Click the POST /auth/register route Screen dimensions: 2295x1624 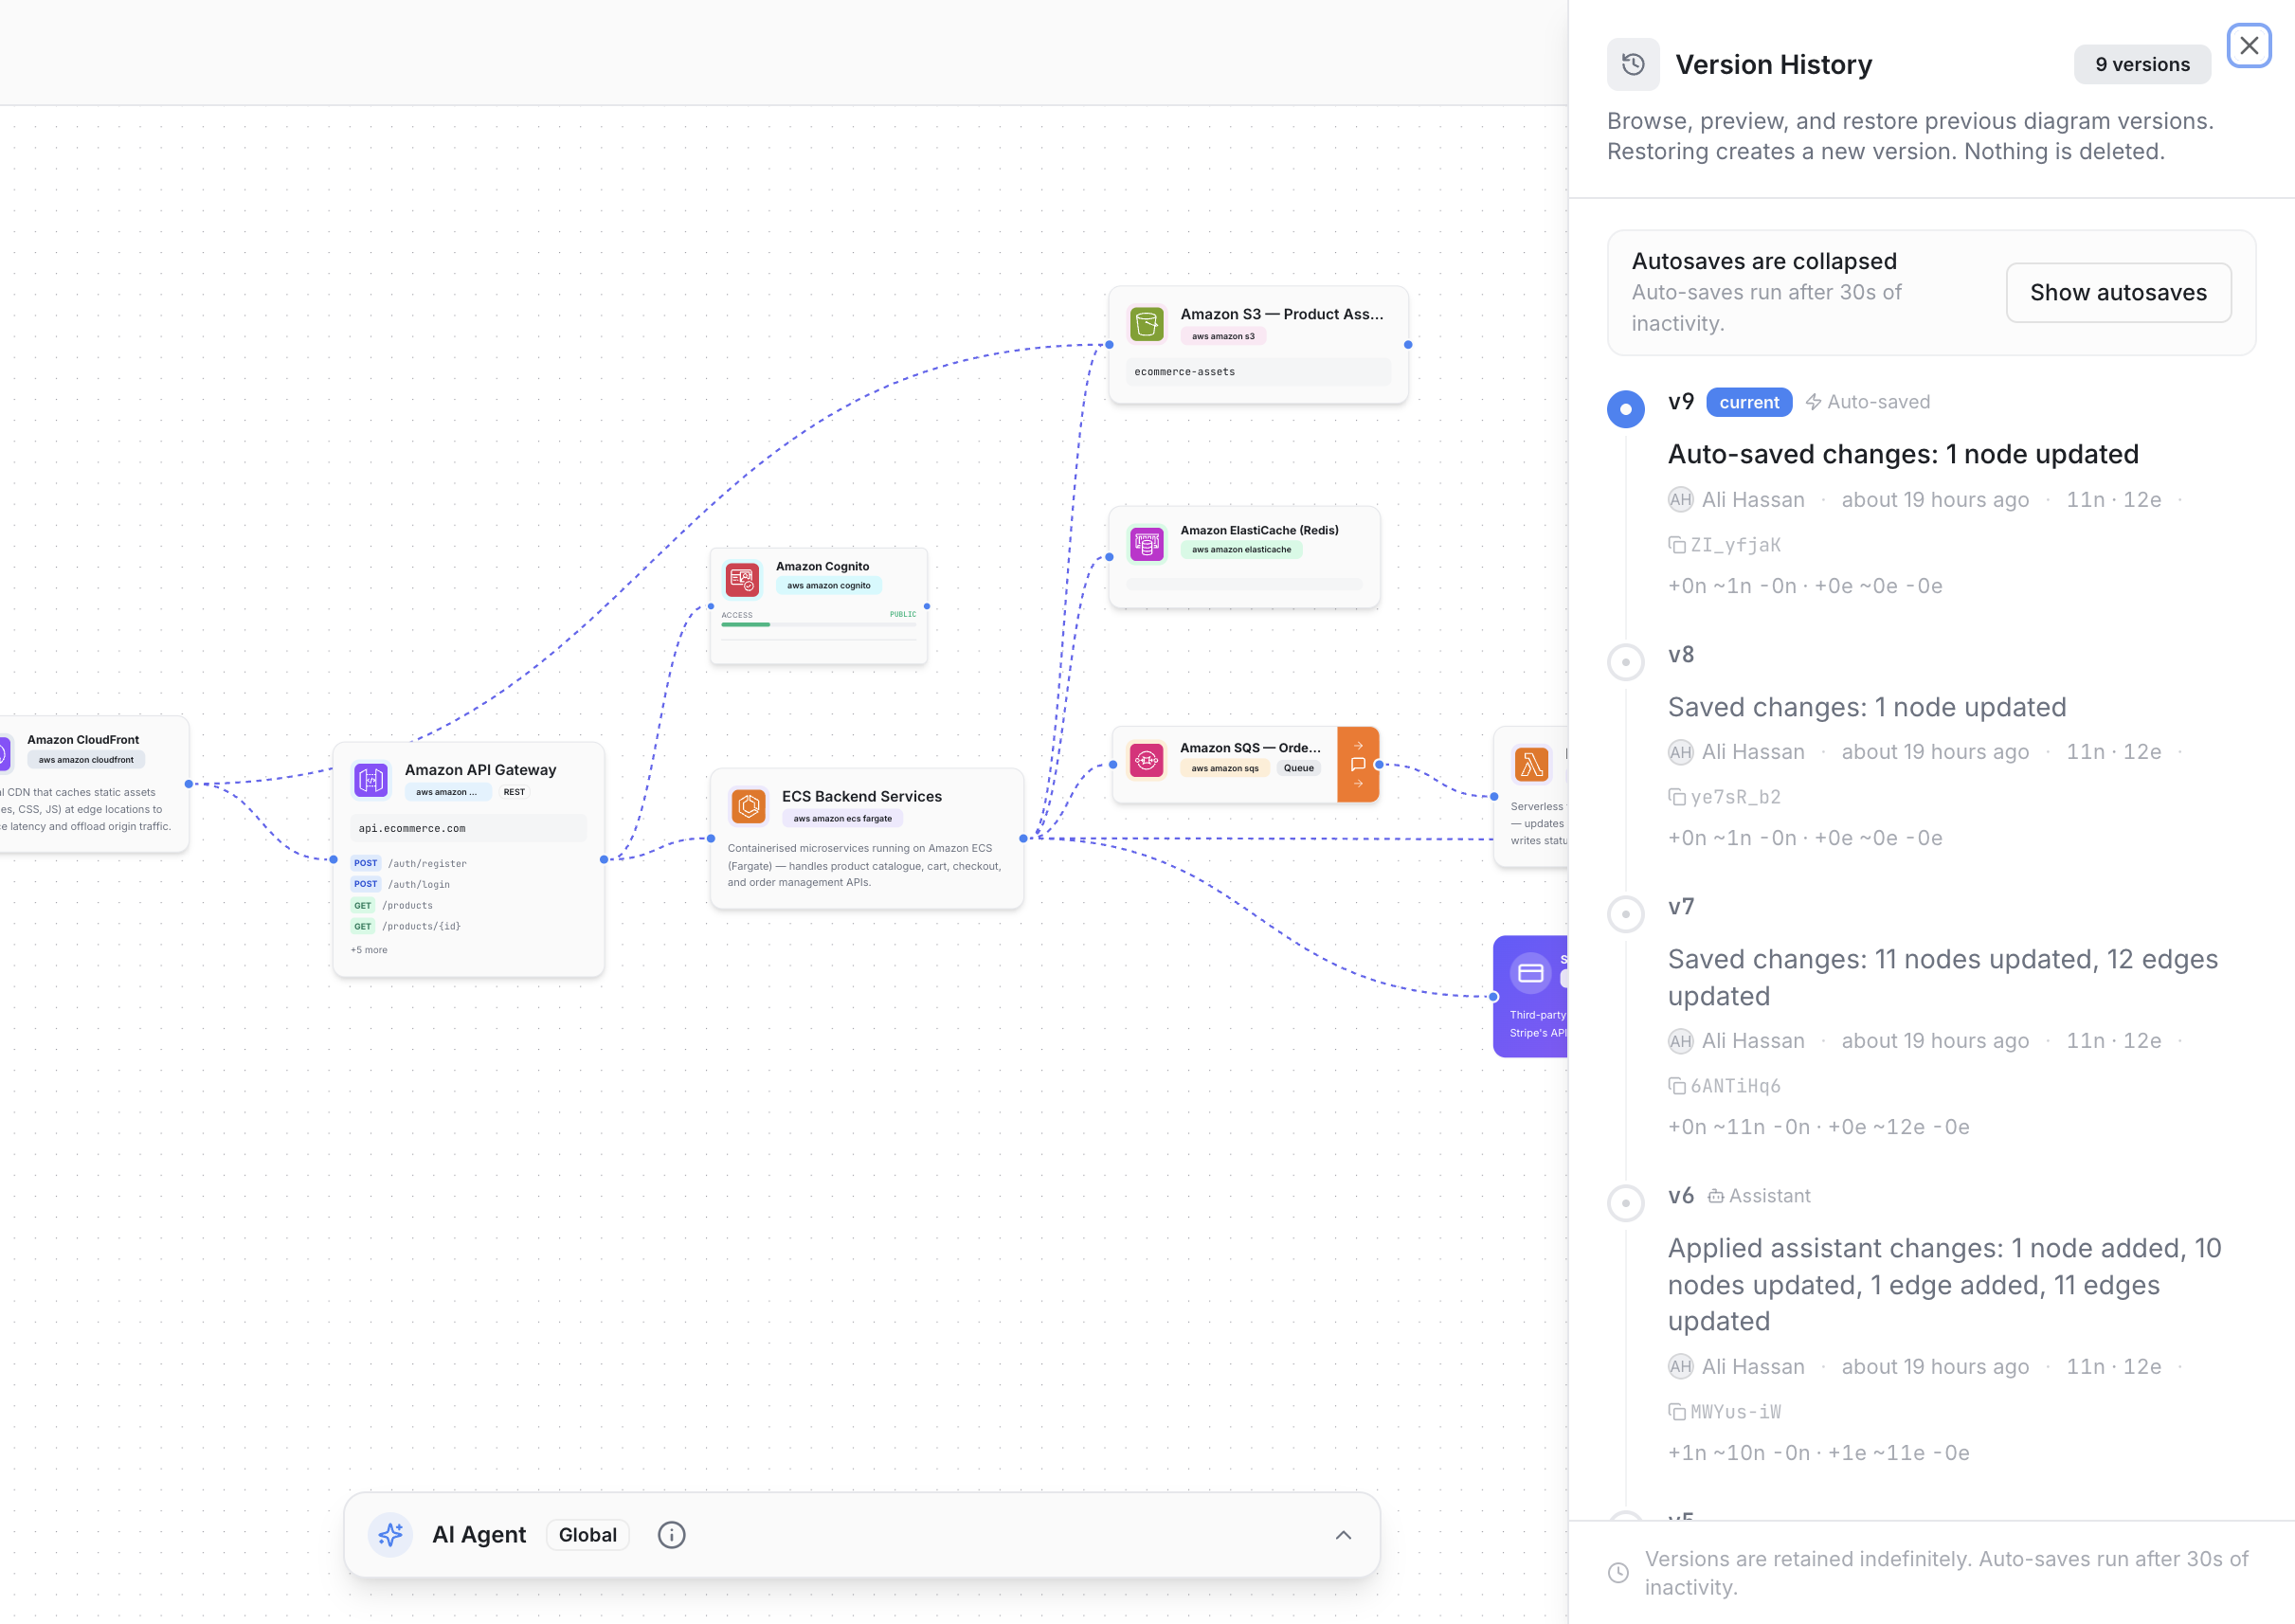(x=409, y=863)
